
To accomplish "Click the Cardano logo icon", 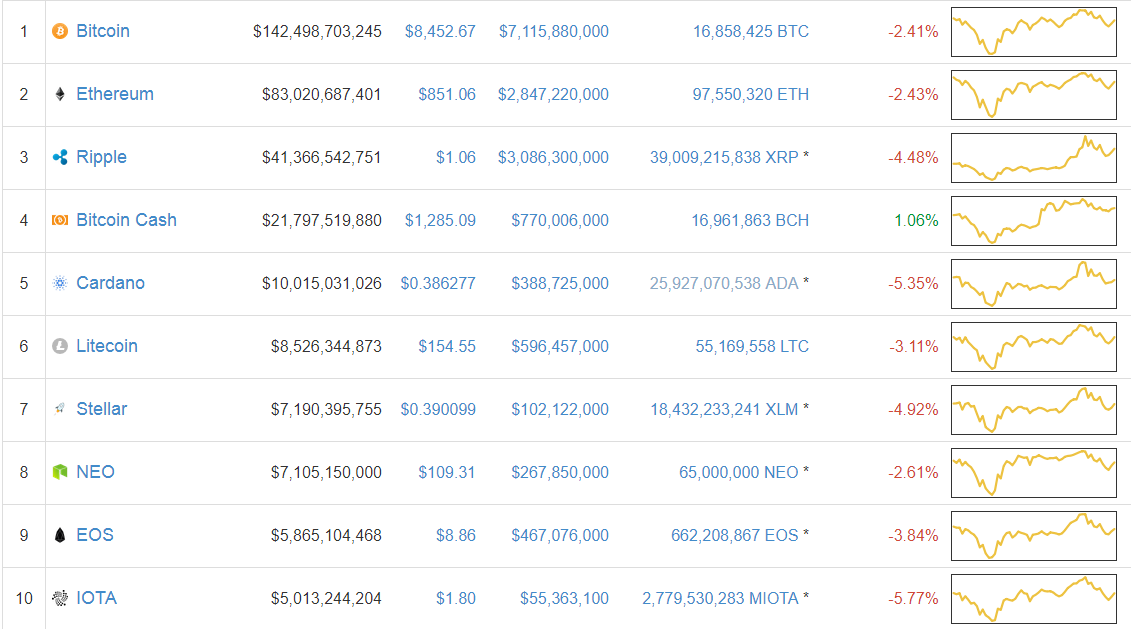I will (x=60, y=283).
